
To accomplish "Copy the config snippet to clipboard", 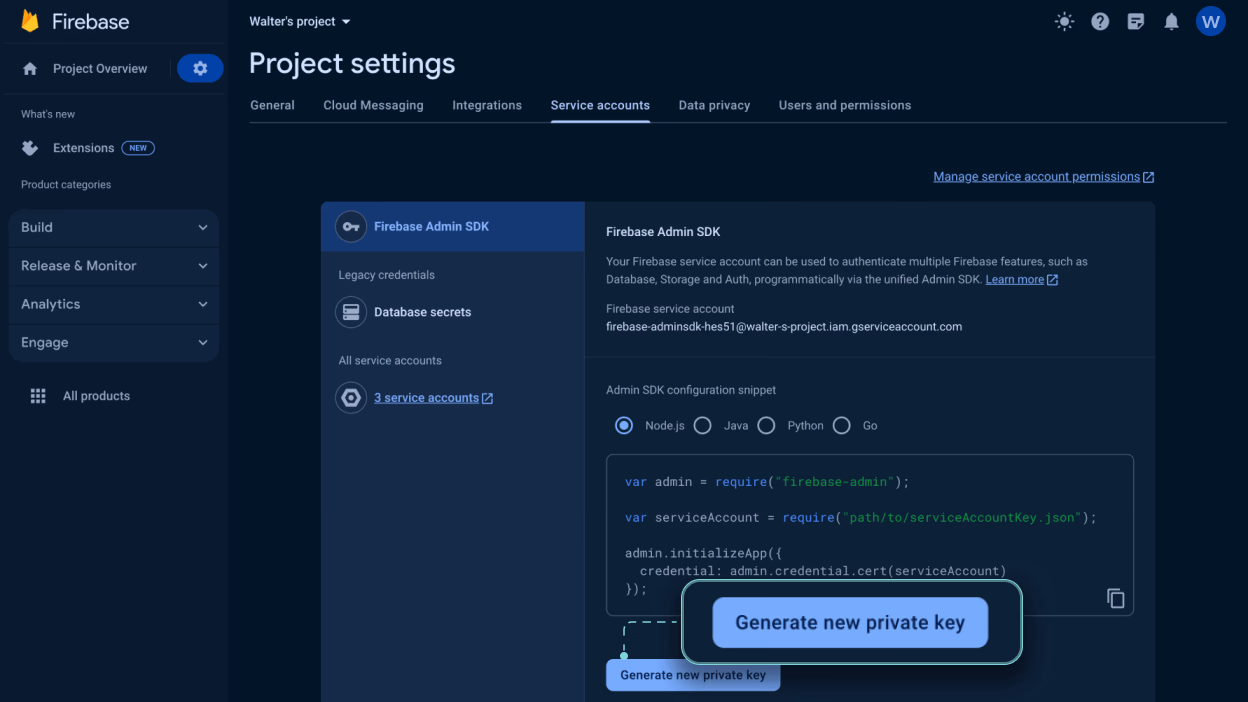I will pos(1115,598).
